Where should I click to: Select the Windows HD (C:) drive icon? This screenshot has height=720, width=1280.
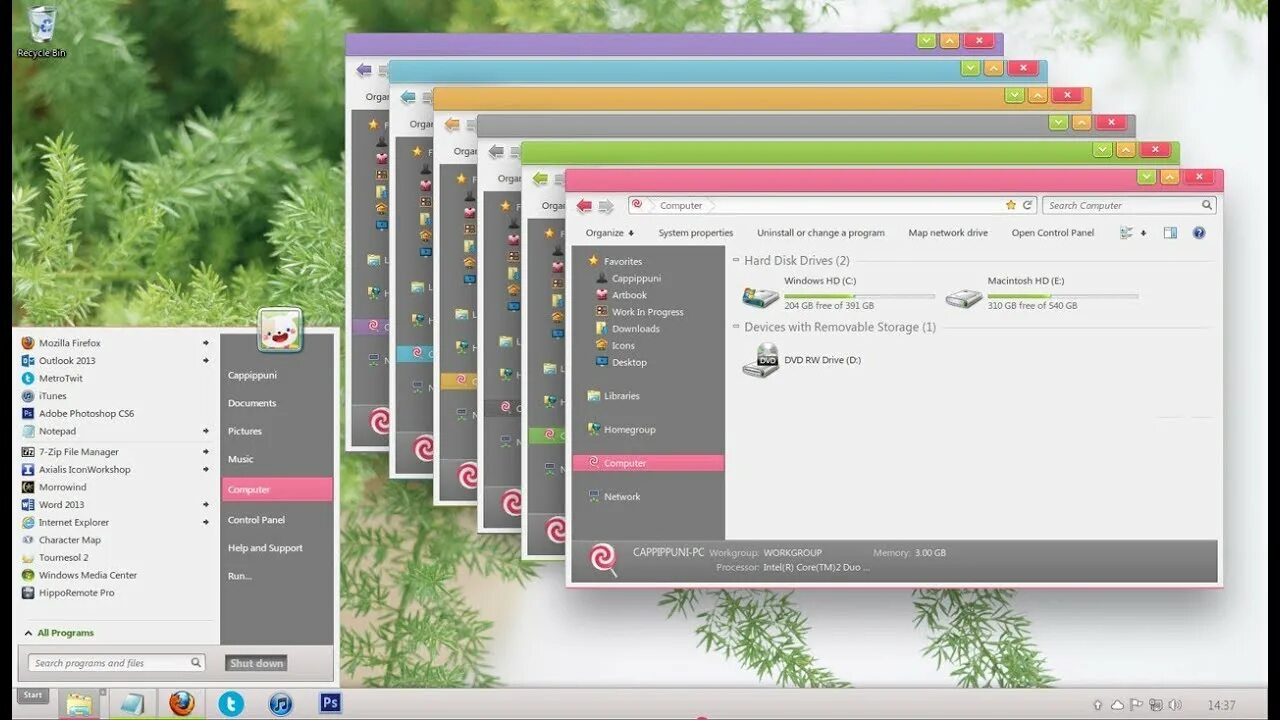click(761, 296)
